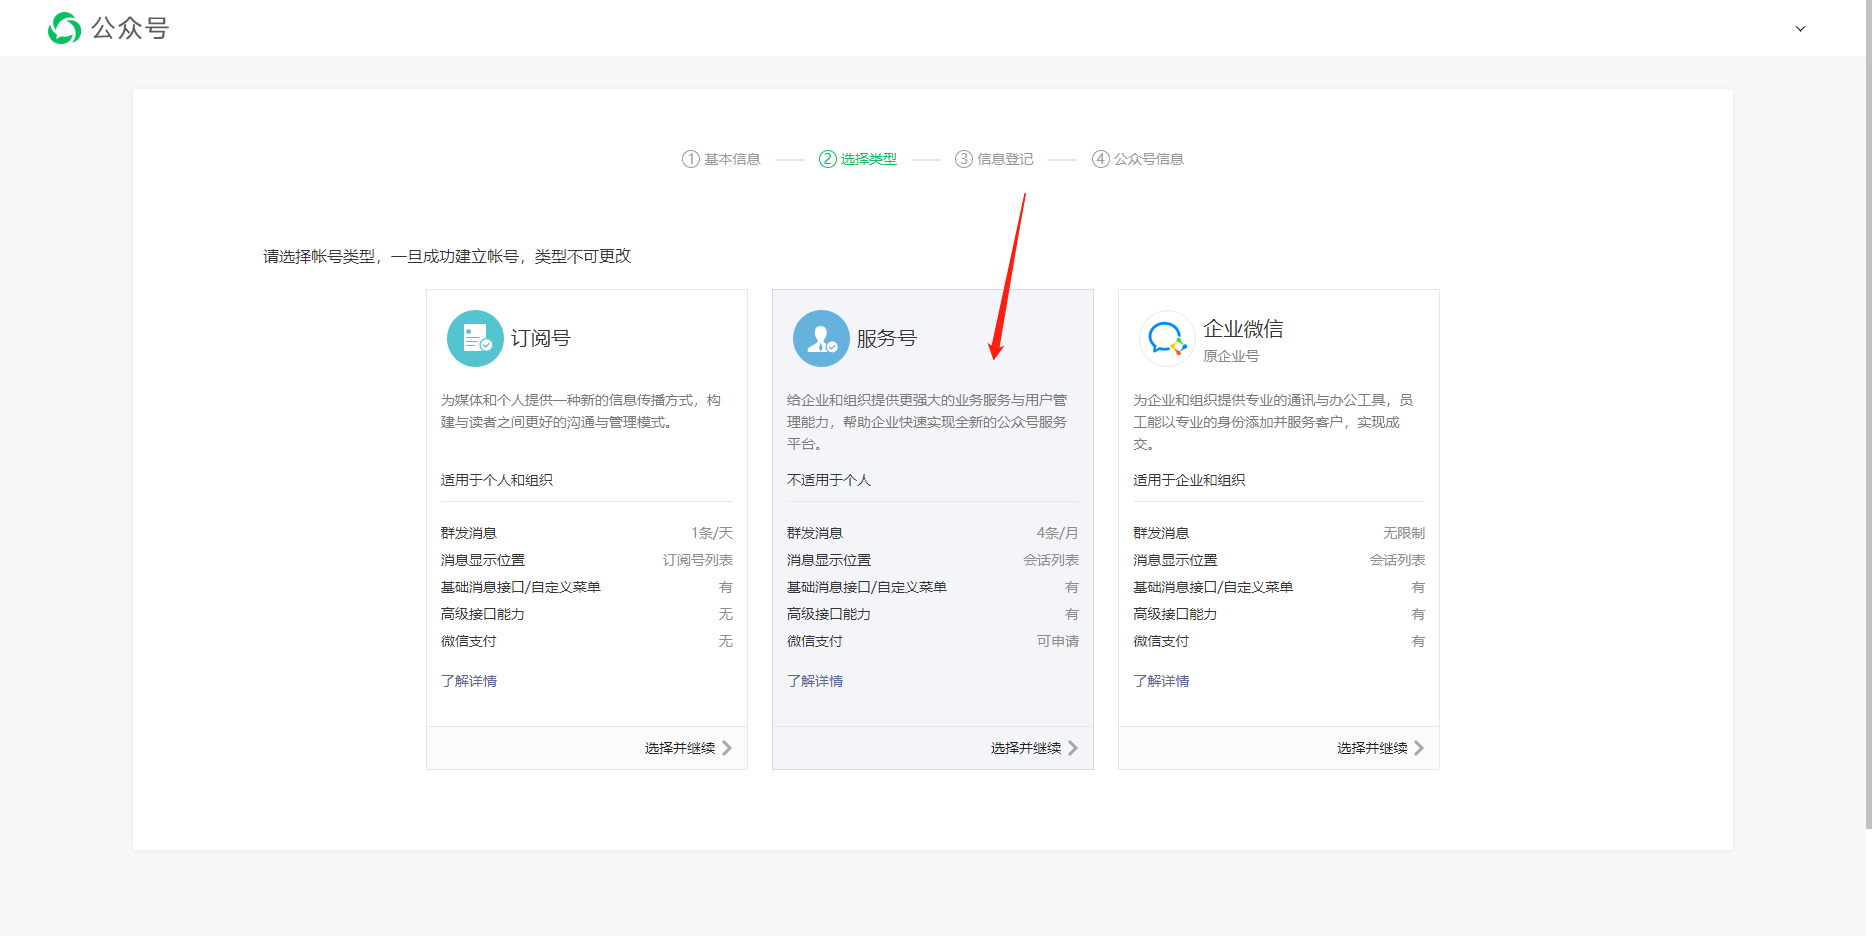Go to step 1 基本信息
The height and width of the screenshot is (936, 1872).
(721, 159)
